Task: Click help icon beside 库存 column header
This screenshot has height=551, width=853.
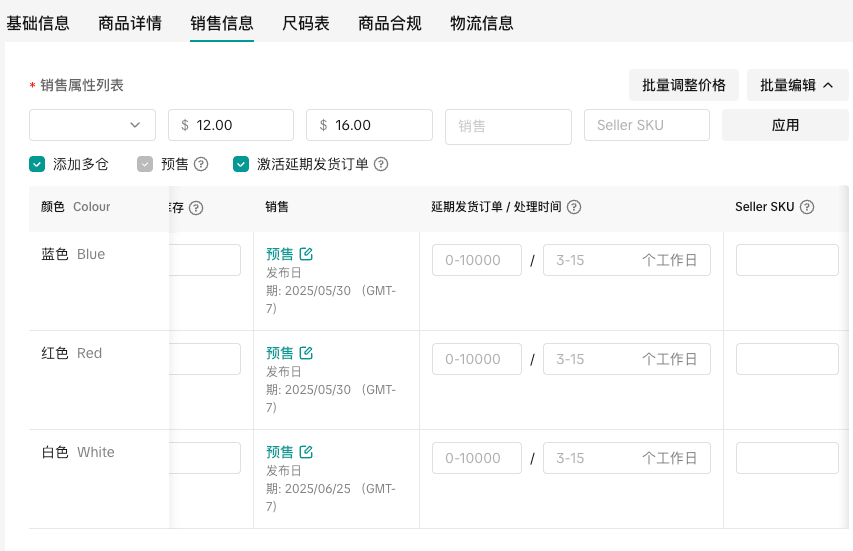Action: pyautogui.click(x=196, y=208)
